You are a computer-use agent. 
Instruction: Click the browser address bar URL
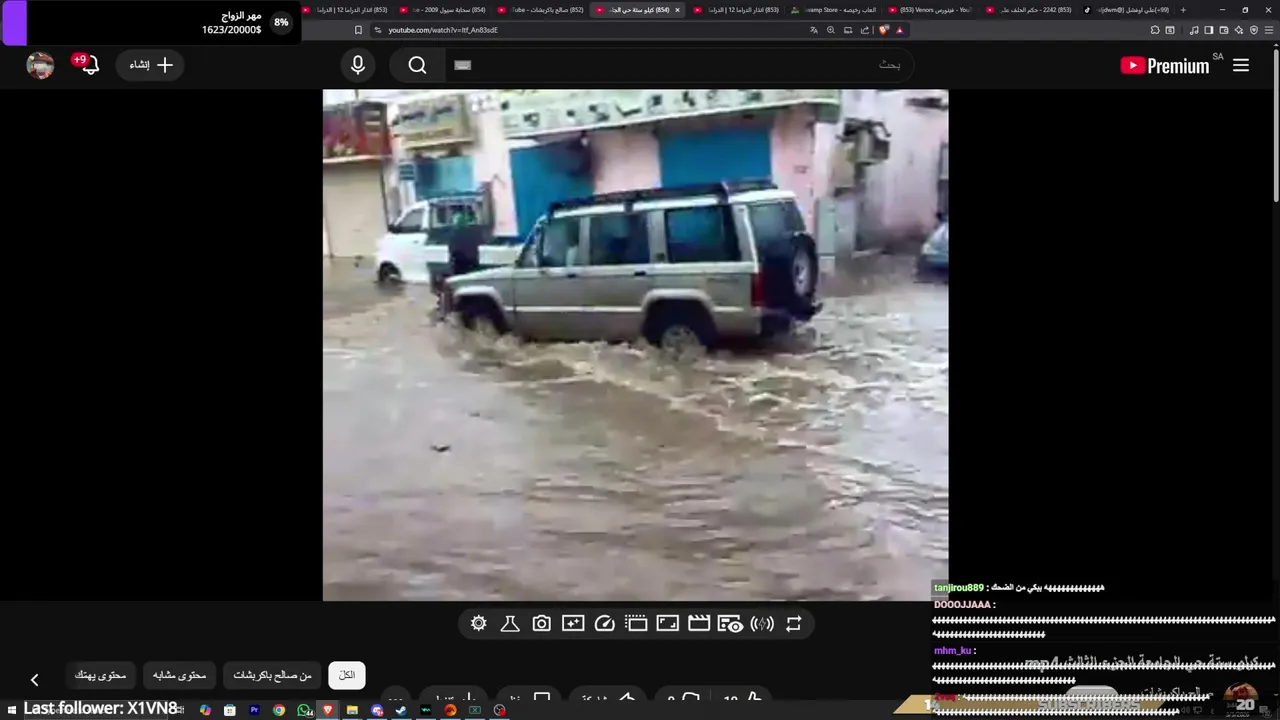pos(443,30)
